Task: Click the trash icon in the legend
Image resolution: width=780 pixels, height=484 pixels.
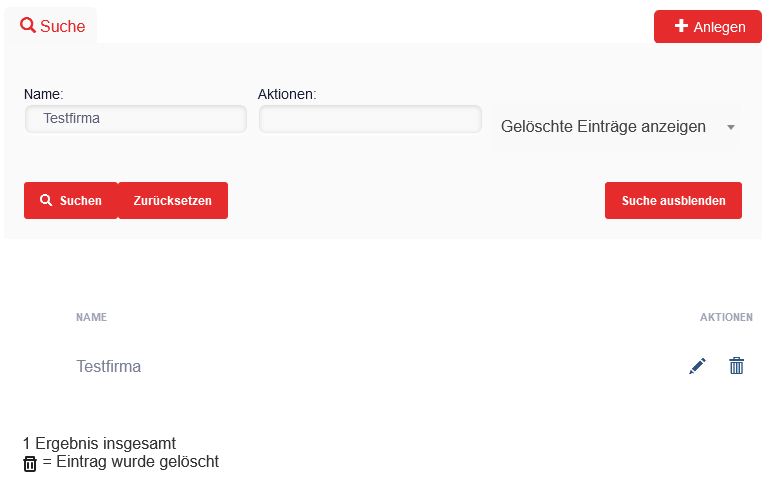Action: point(30,463)
